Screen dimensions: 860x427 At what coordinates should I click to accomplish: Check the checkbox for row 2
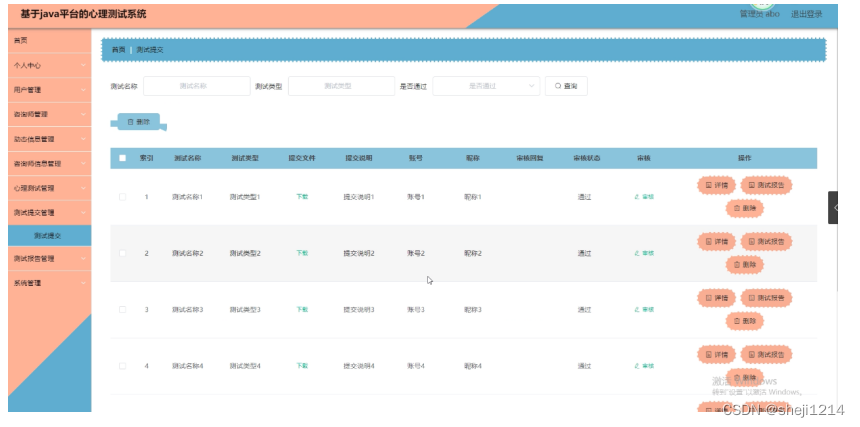[x=122, y=253]
